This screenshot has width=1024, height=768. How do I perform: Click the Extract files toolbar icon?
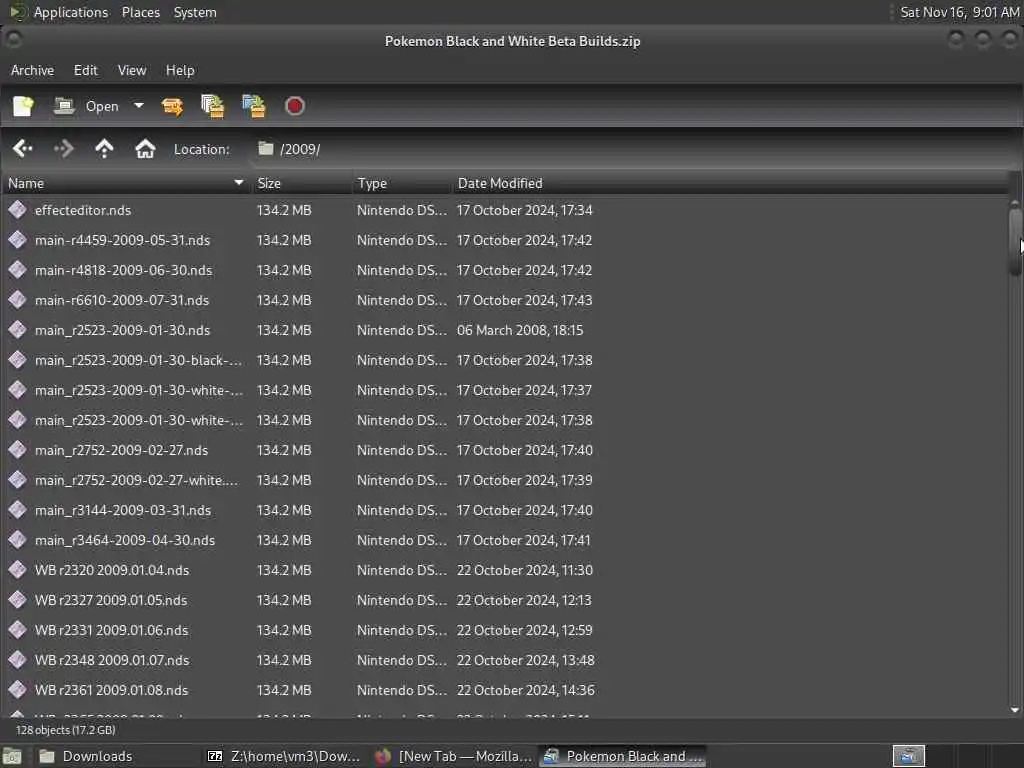coord(172,106)
